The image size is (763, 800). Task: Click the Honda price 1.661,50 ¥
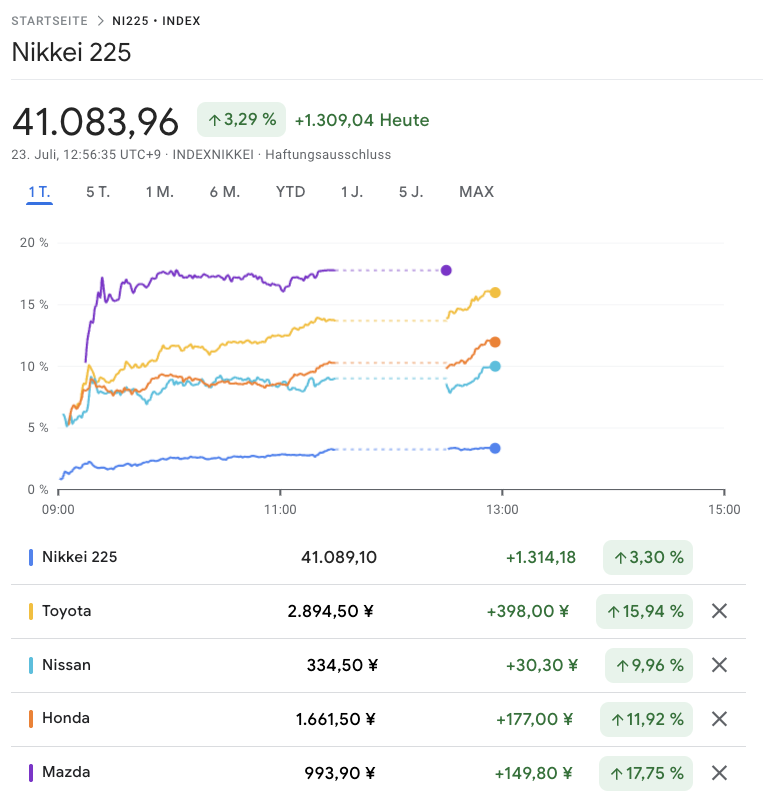coord(336,719)
